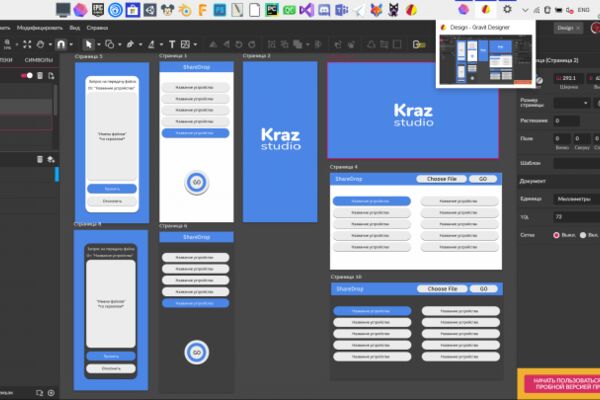Screen dimensions: 600x400
Task: Open the page size dropdown
Action: [x=571, y=103]
